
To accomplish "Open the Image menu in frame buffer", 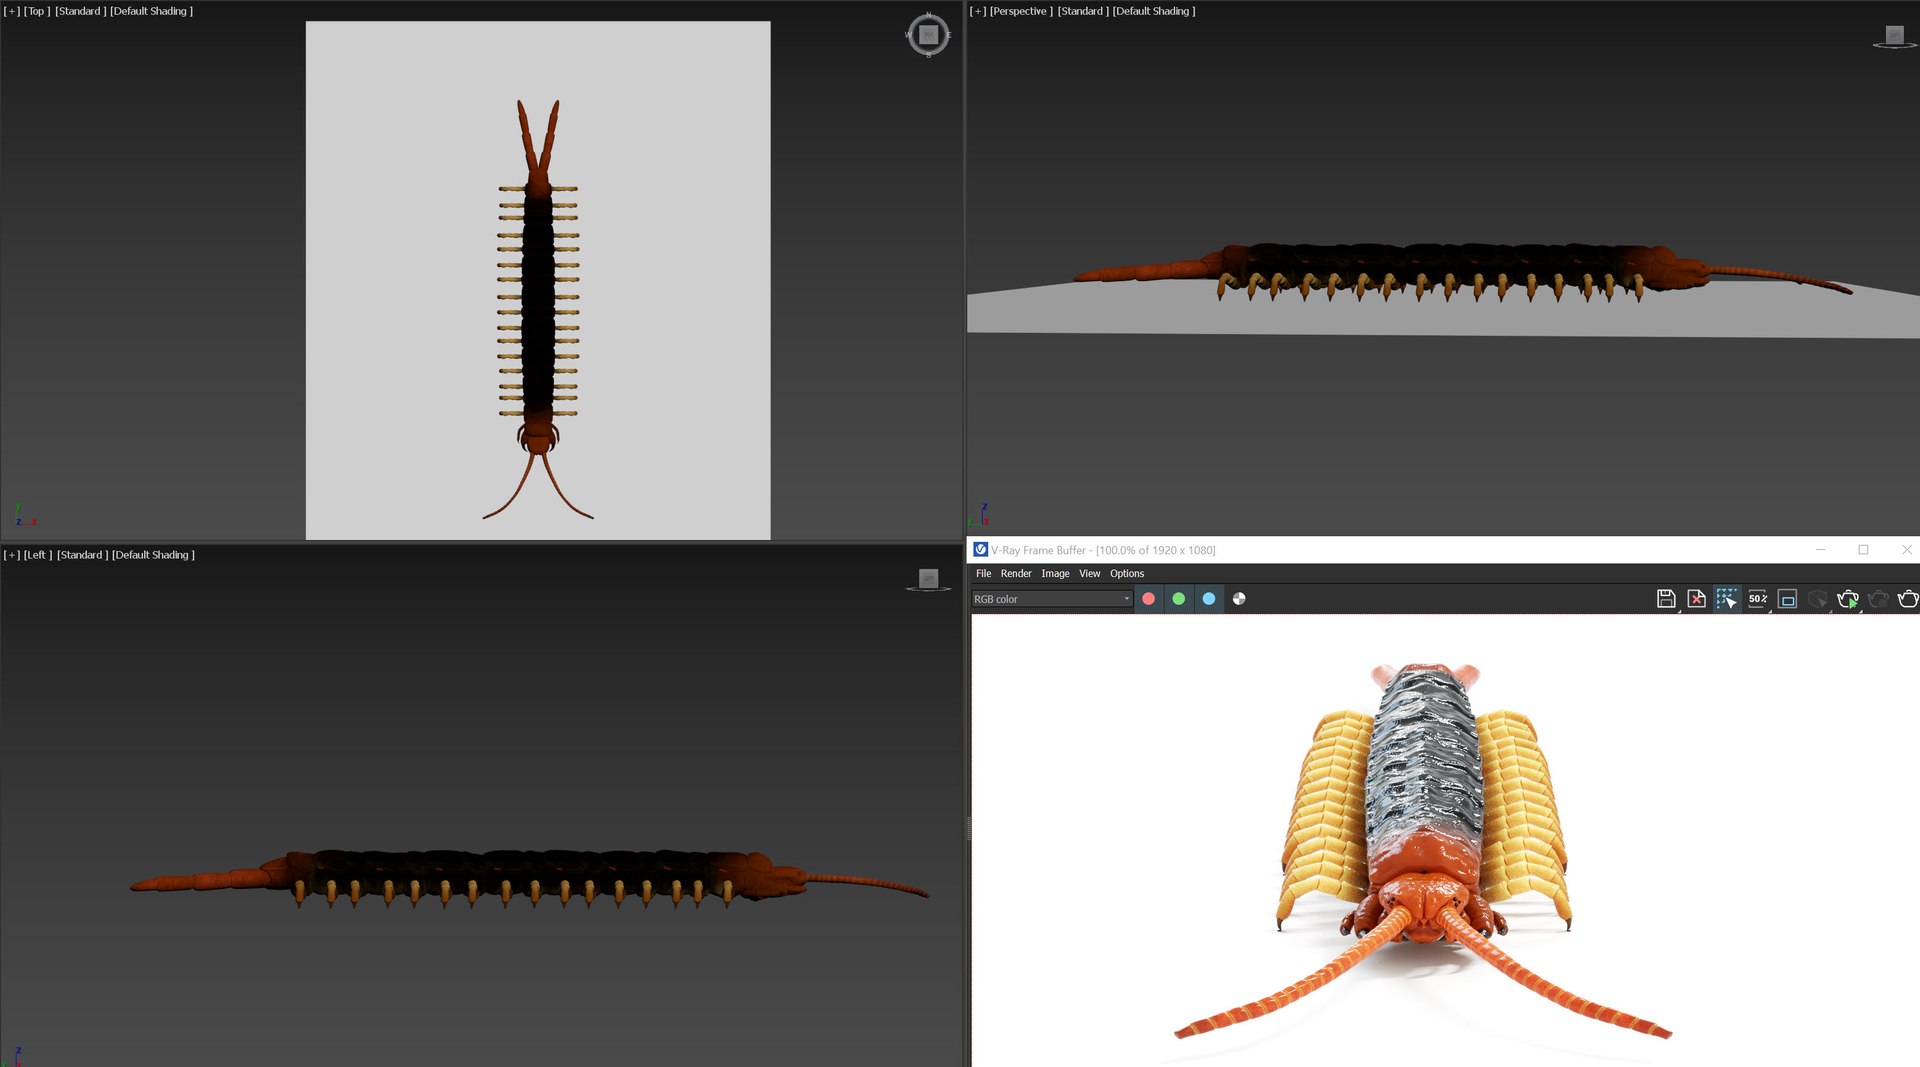I will (x=1055, y=574).
